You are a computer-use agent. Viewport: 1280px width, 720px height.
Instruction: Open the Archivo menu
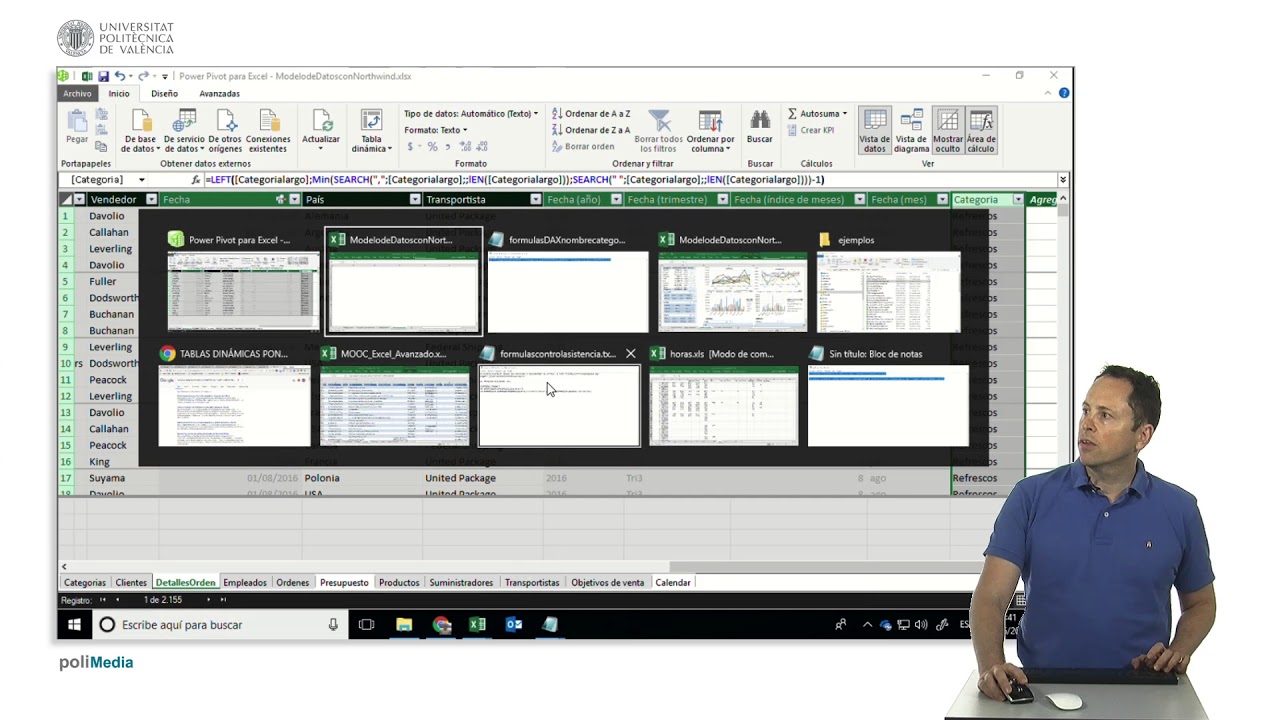click(77, 94)
